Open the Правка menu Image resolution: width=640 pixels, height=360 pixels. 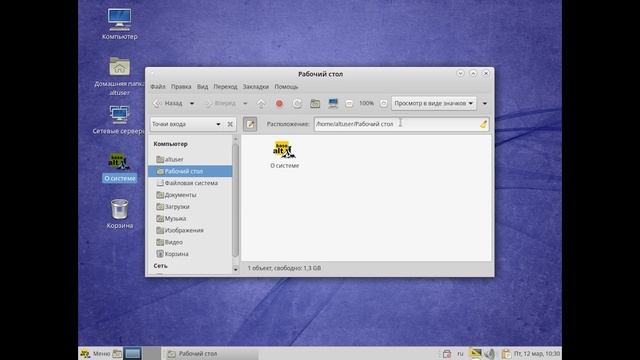tap(181, 87)
